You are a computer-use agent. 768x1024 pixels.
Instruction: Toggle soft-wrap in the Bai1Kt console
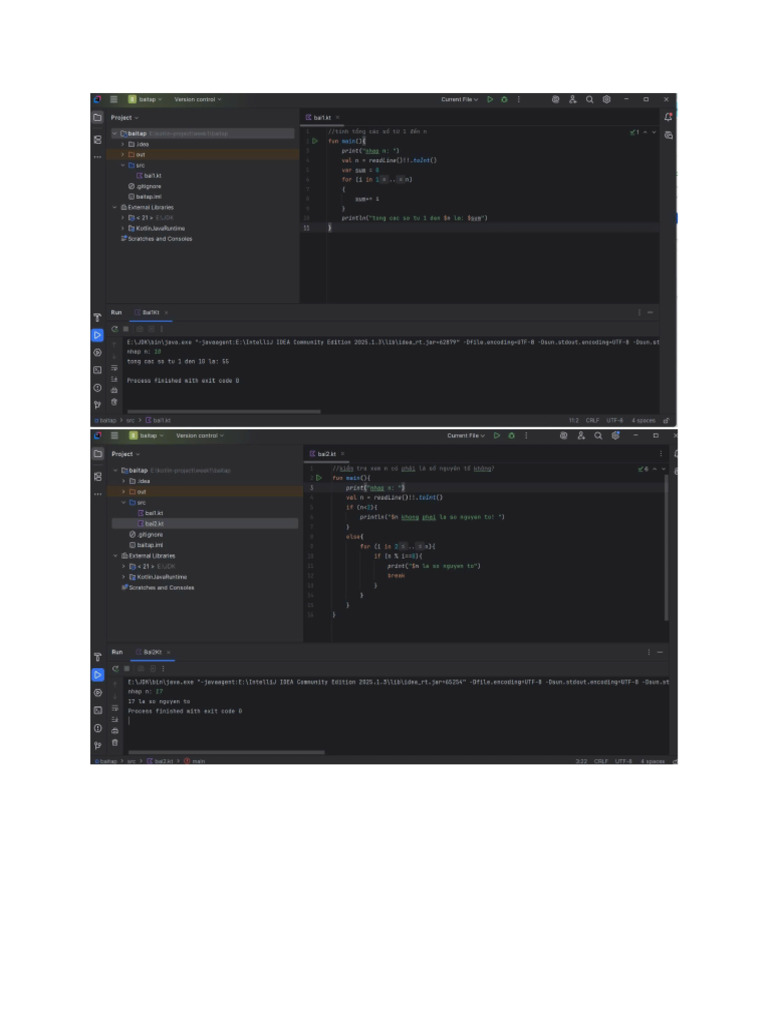114,368
